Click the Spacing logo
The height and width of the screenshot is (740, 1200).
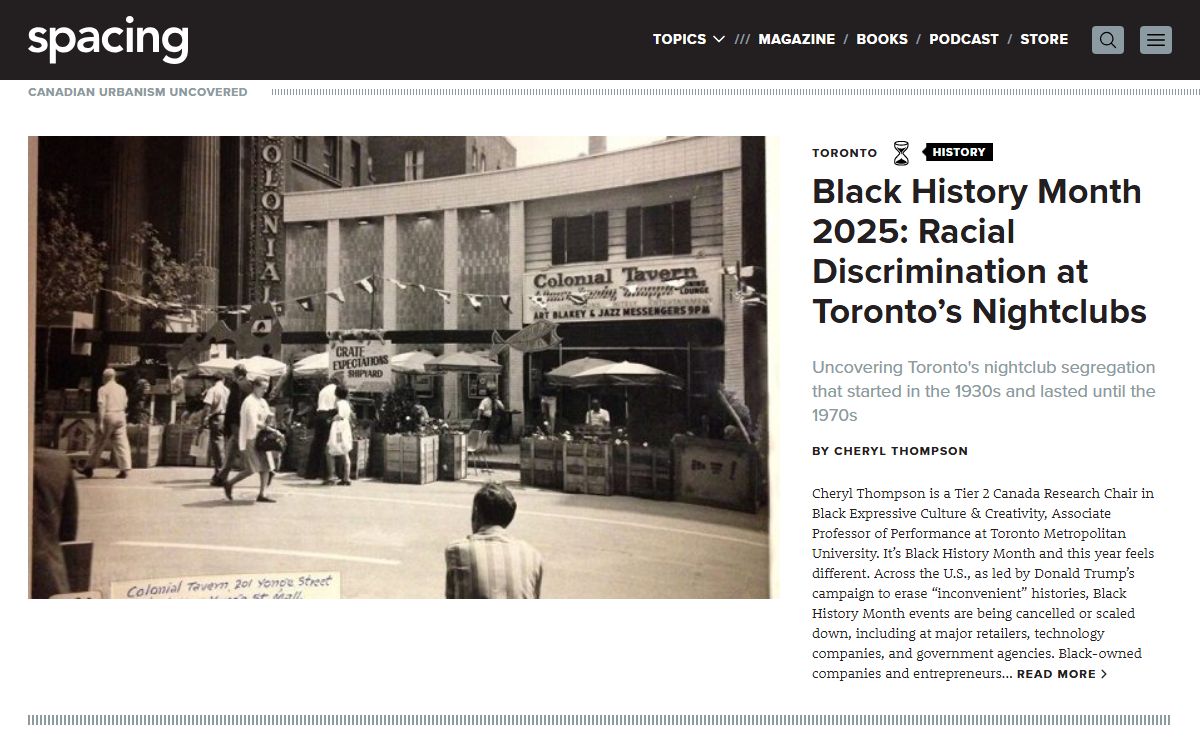point(108,40)
